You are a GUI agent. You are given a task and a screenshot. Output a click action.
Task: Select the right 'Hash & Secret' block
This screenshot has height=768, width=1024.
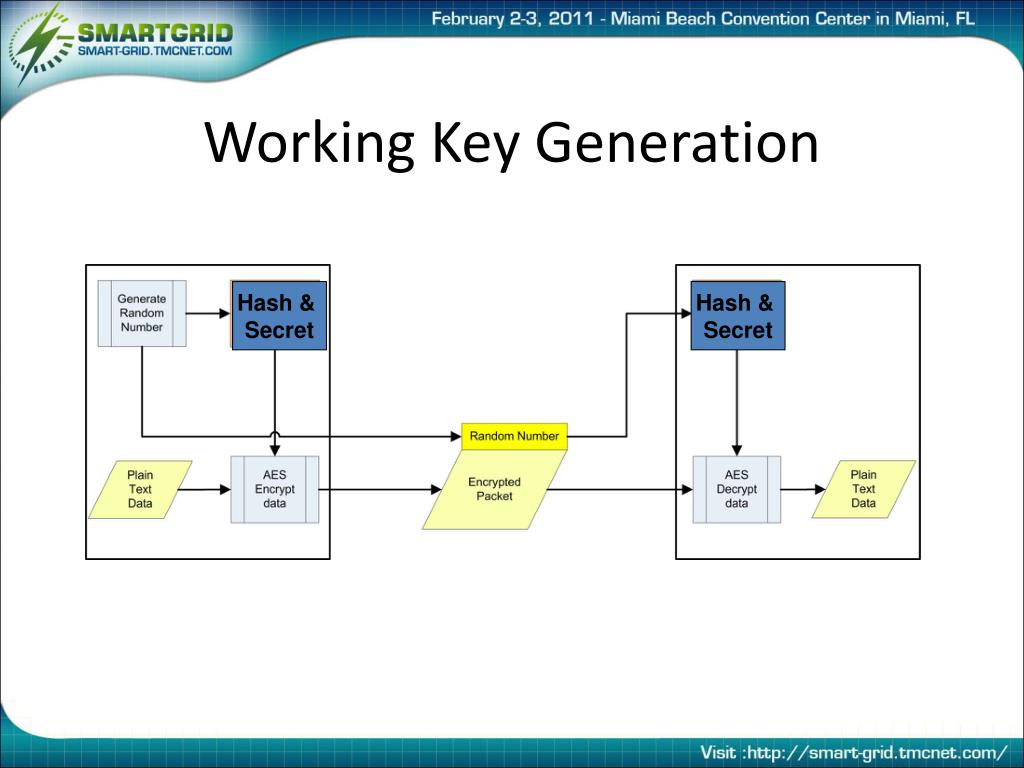pos(738,315)
